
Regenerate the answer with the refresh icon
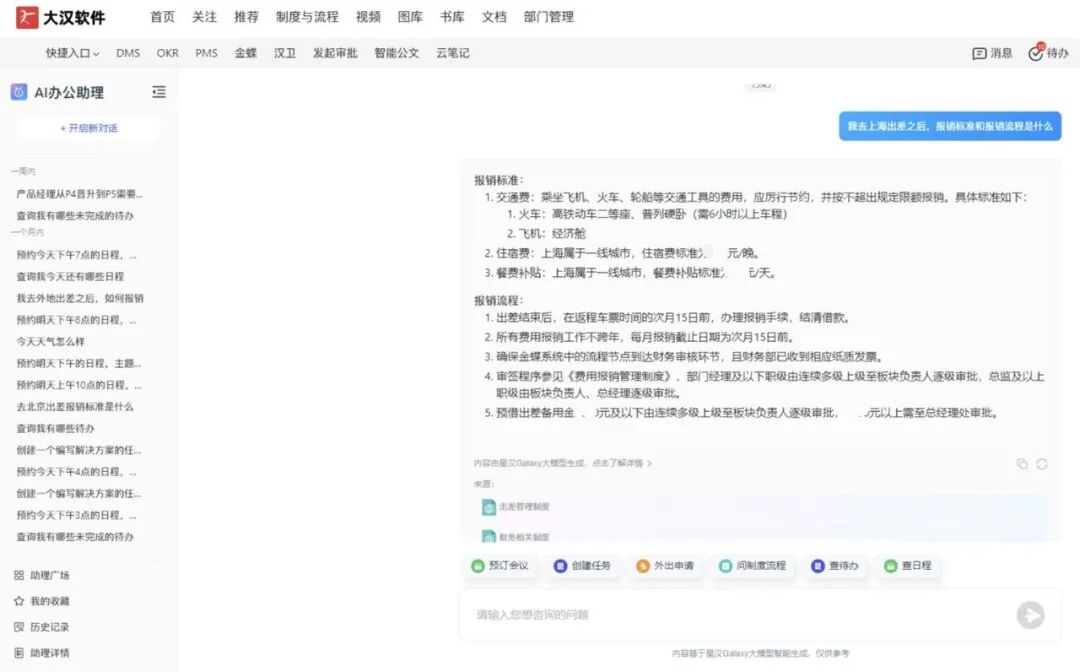[x=1041, y=464]
